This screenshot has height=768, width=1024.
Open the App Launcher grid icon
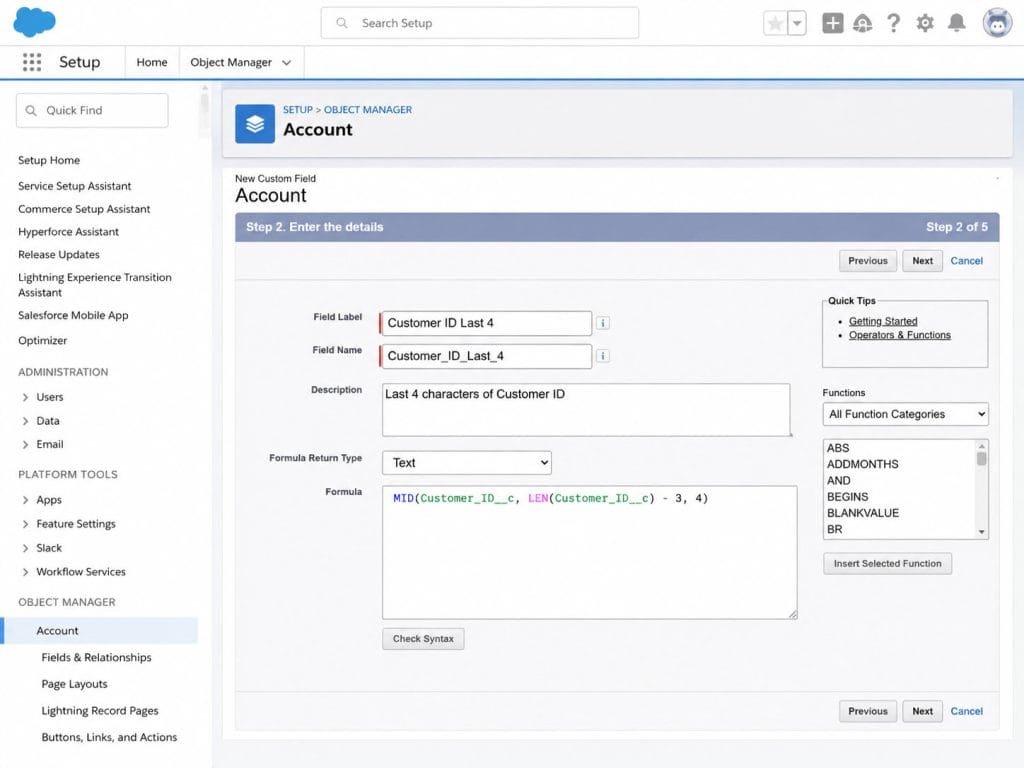[31, 62]
